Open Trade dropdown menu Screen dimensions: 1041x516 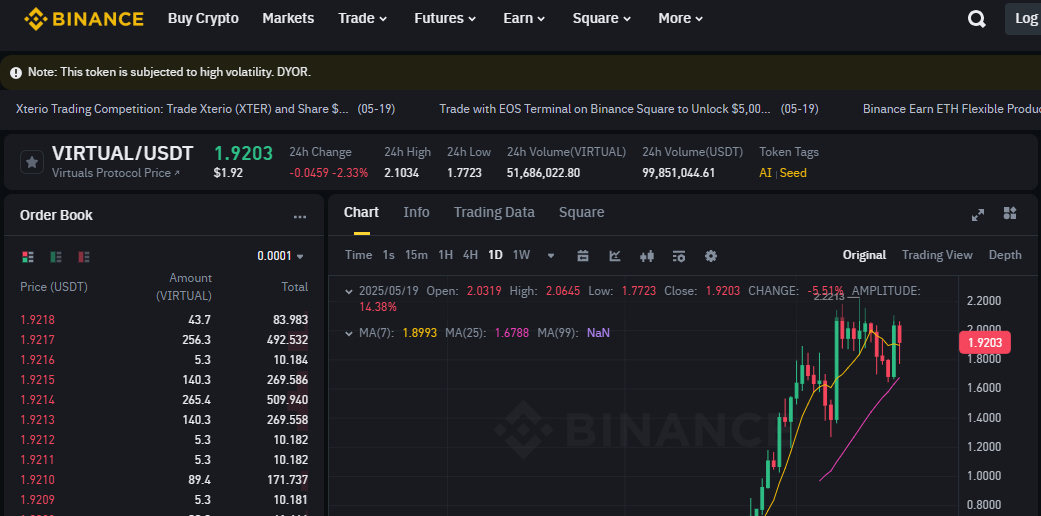click(x=362, y=19)
